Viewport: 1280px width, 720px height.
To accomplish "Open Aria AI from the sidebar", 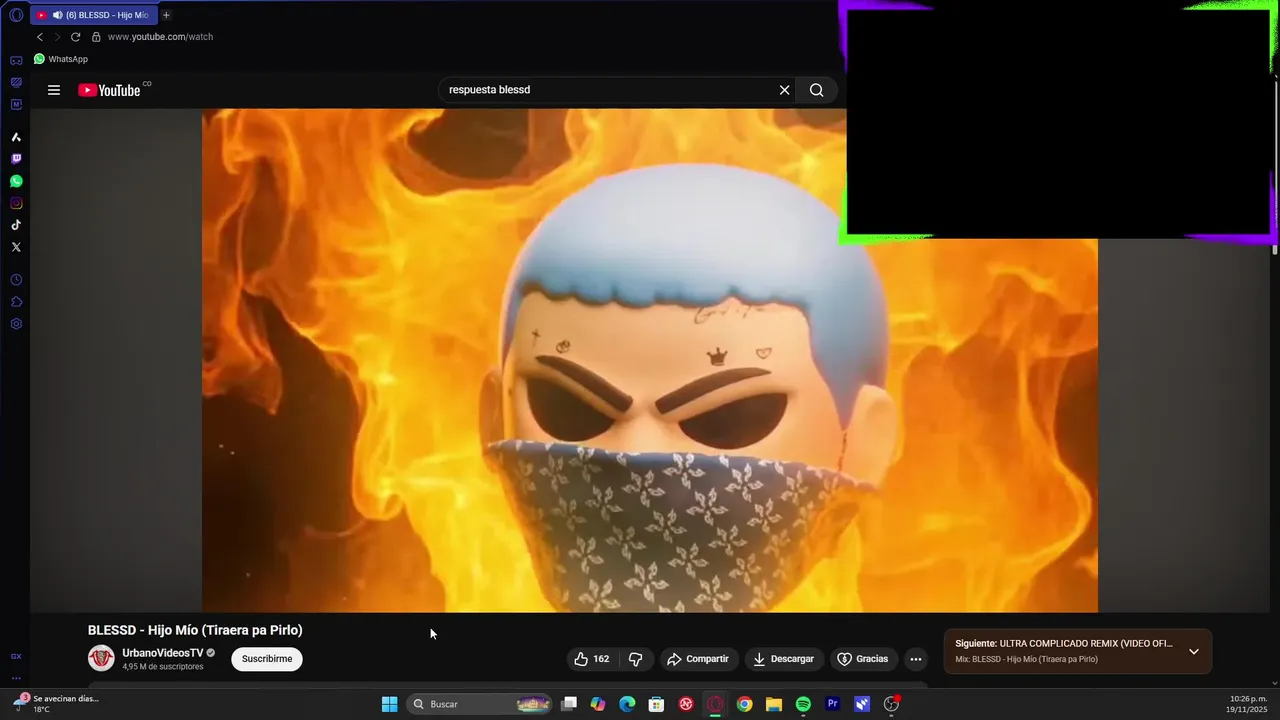I will 16,137.
